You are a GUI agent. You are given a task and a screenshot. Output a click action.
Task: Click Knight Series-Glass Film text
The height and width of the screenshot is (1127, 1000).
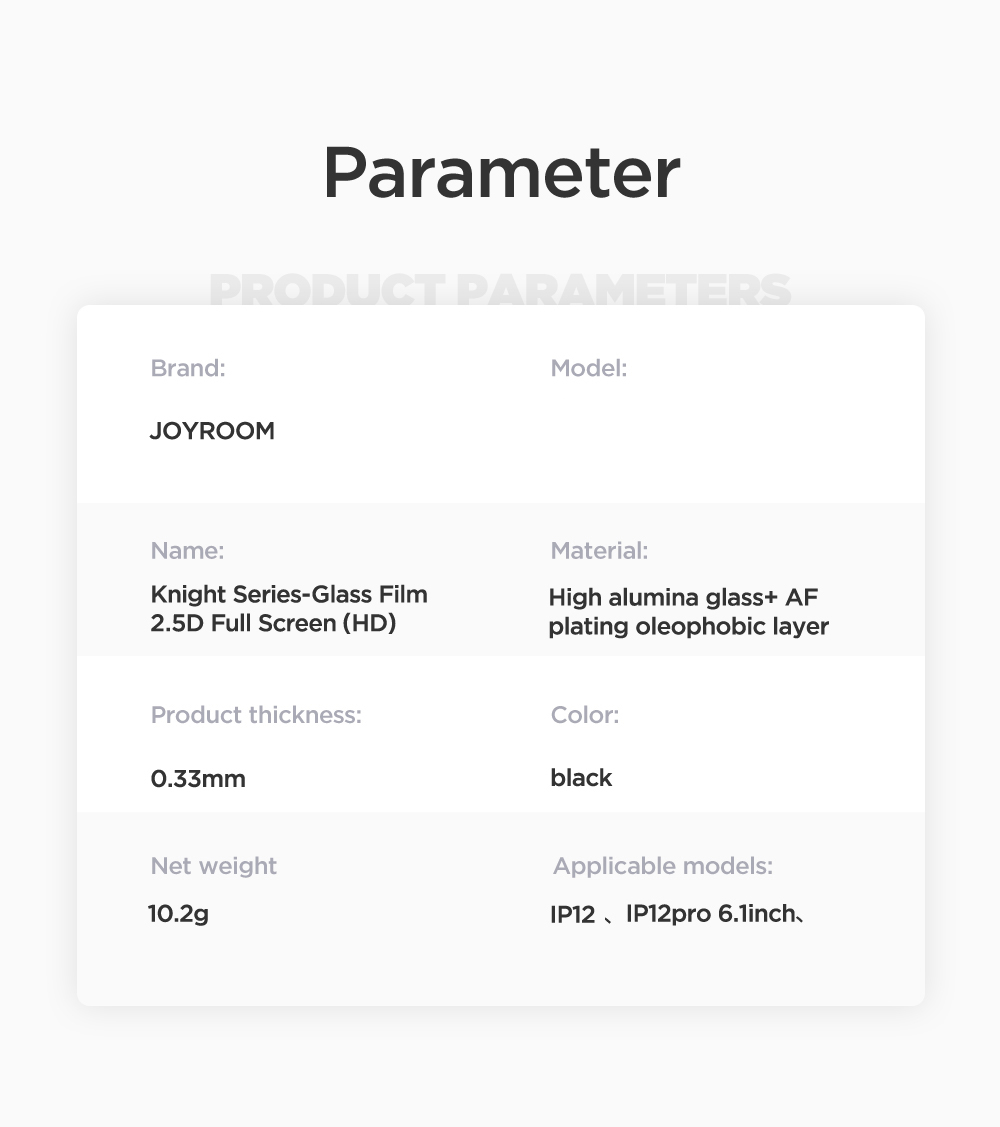coord(289,594)
